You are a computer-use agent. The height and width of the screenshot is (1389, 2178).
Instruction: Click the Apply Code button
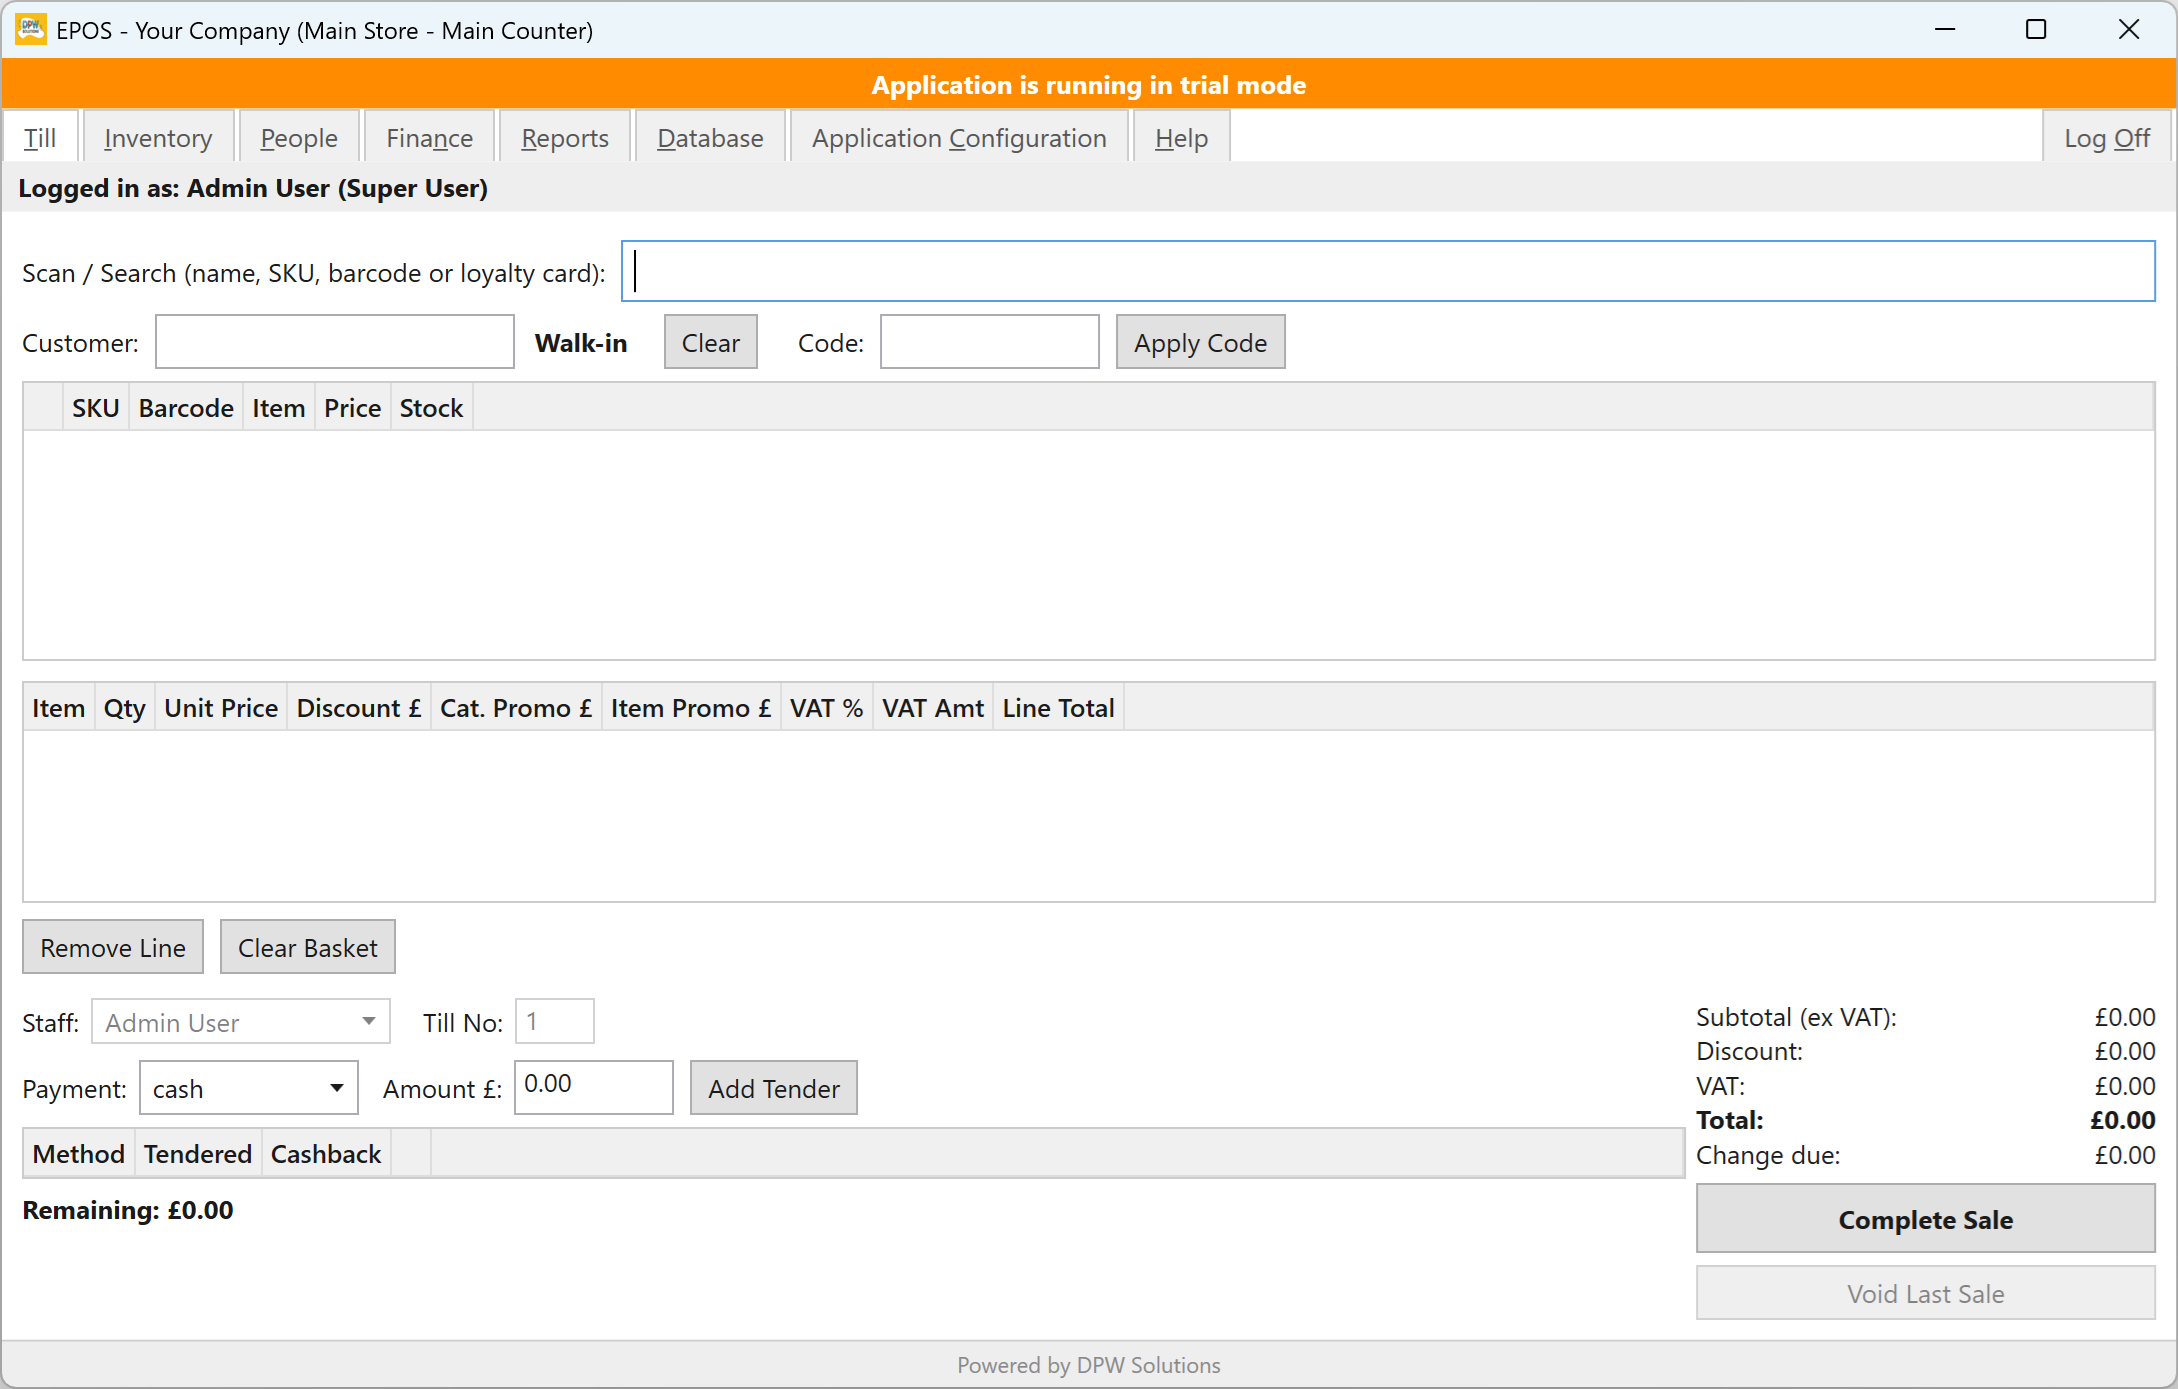click(1200, 342)
